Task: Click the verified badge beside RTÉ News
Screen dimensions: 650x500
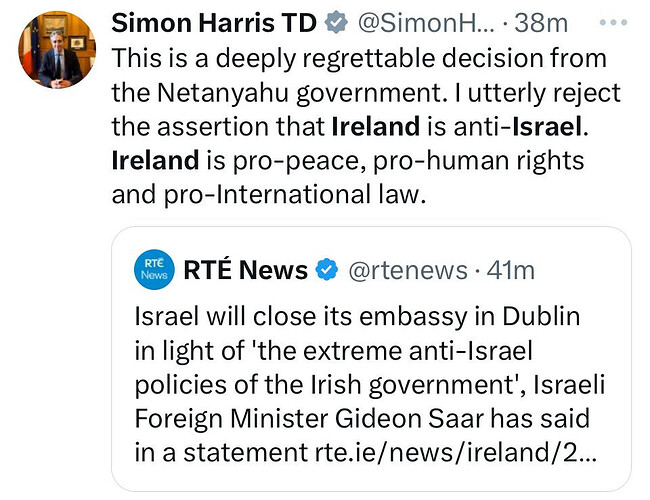Action: point(327,269)
